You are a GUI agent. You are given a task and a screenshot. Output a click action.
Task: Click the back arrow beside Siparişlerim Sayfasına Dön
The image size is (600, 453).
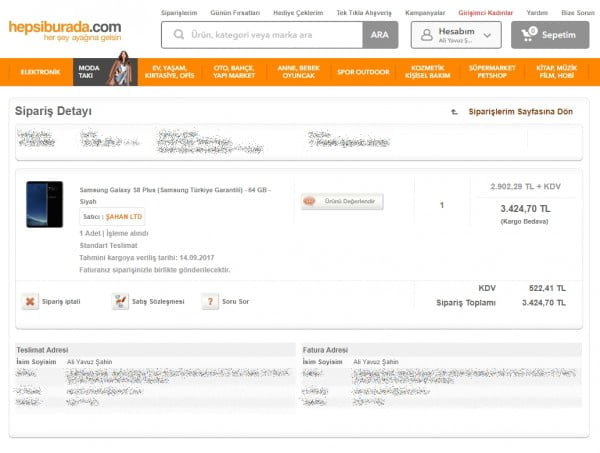coord(455,112)
